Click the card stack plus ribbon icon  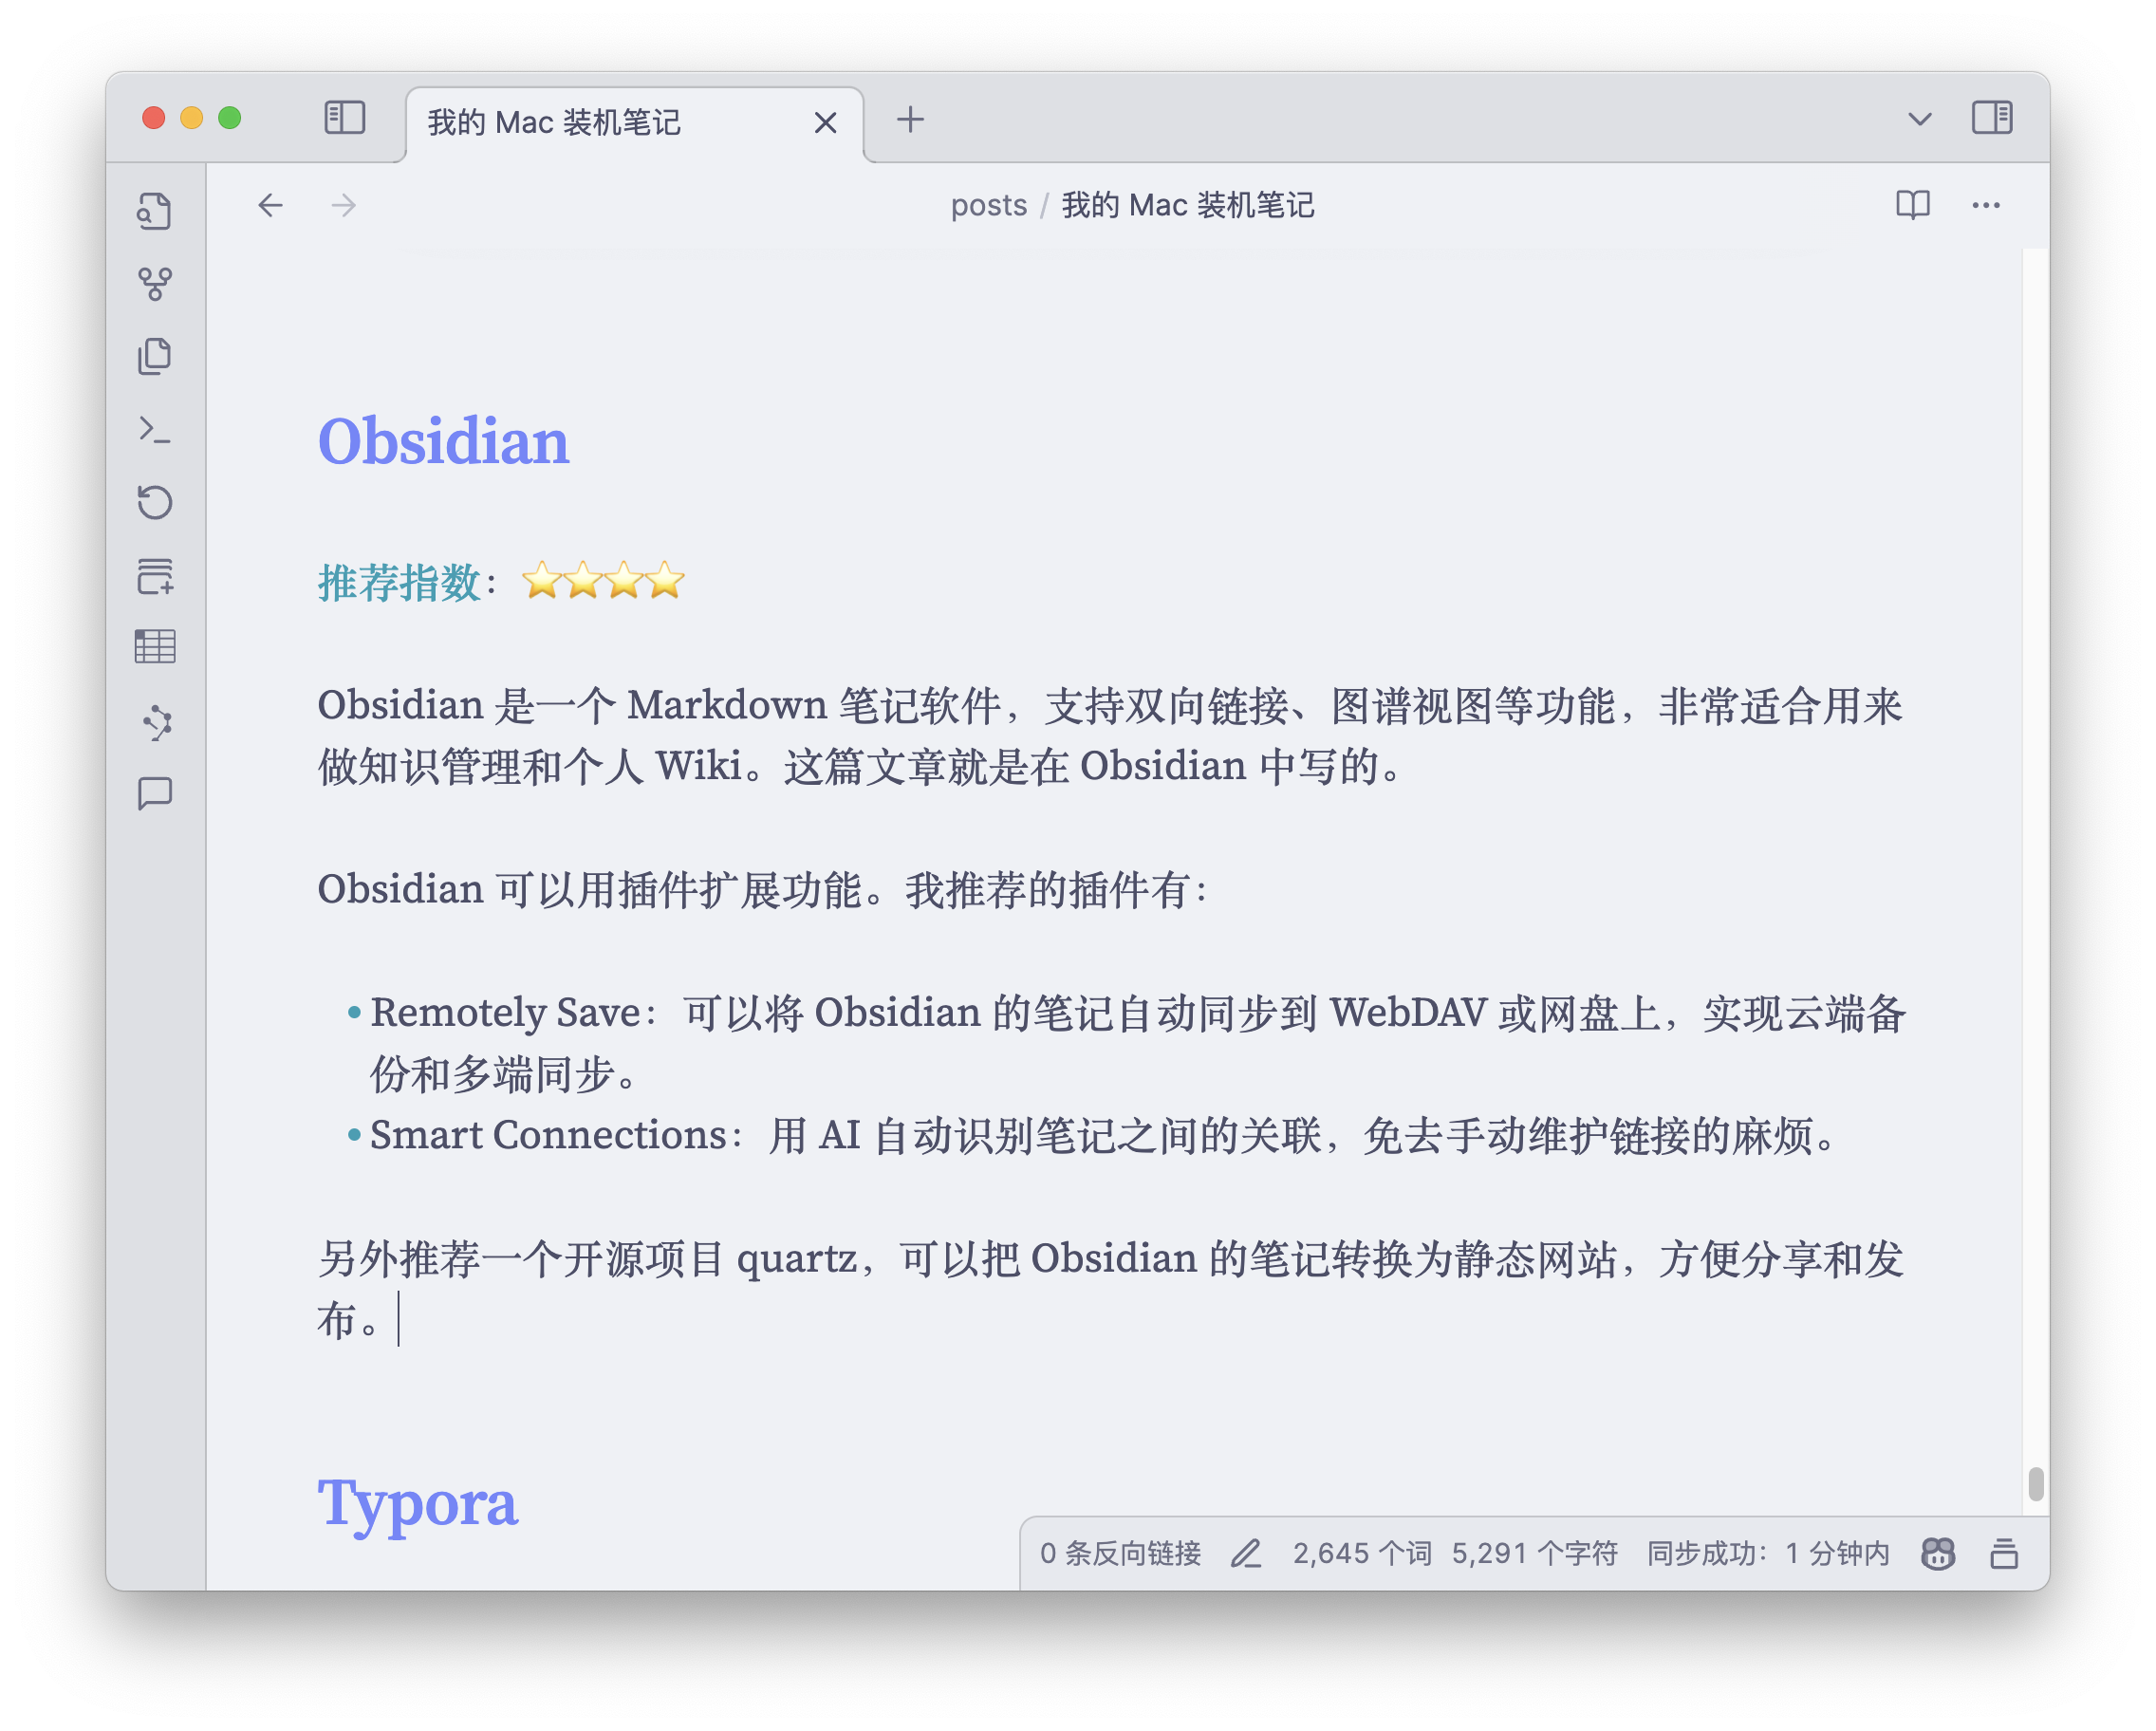(x=155, y=576)
